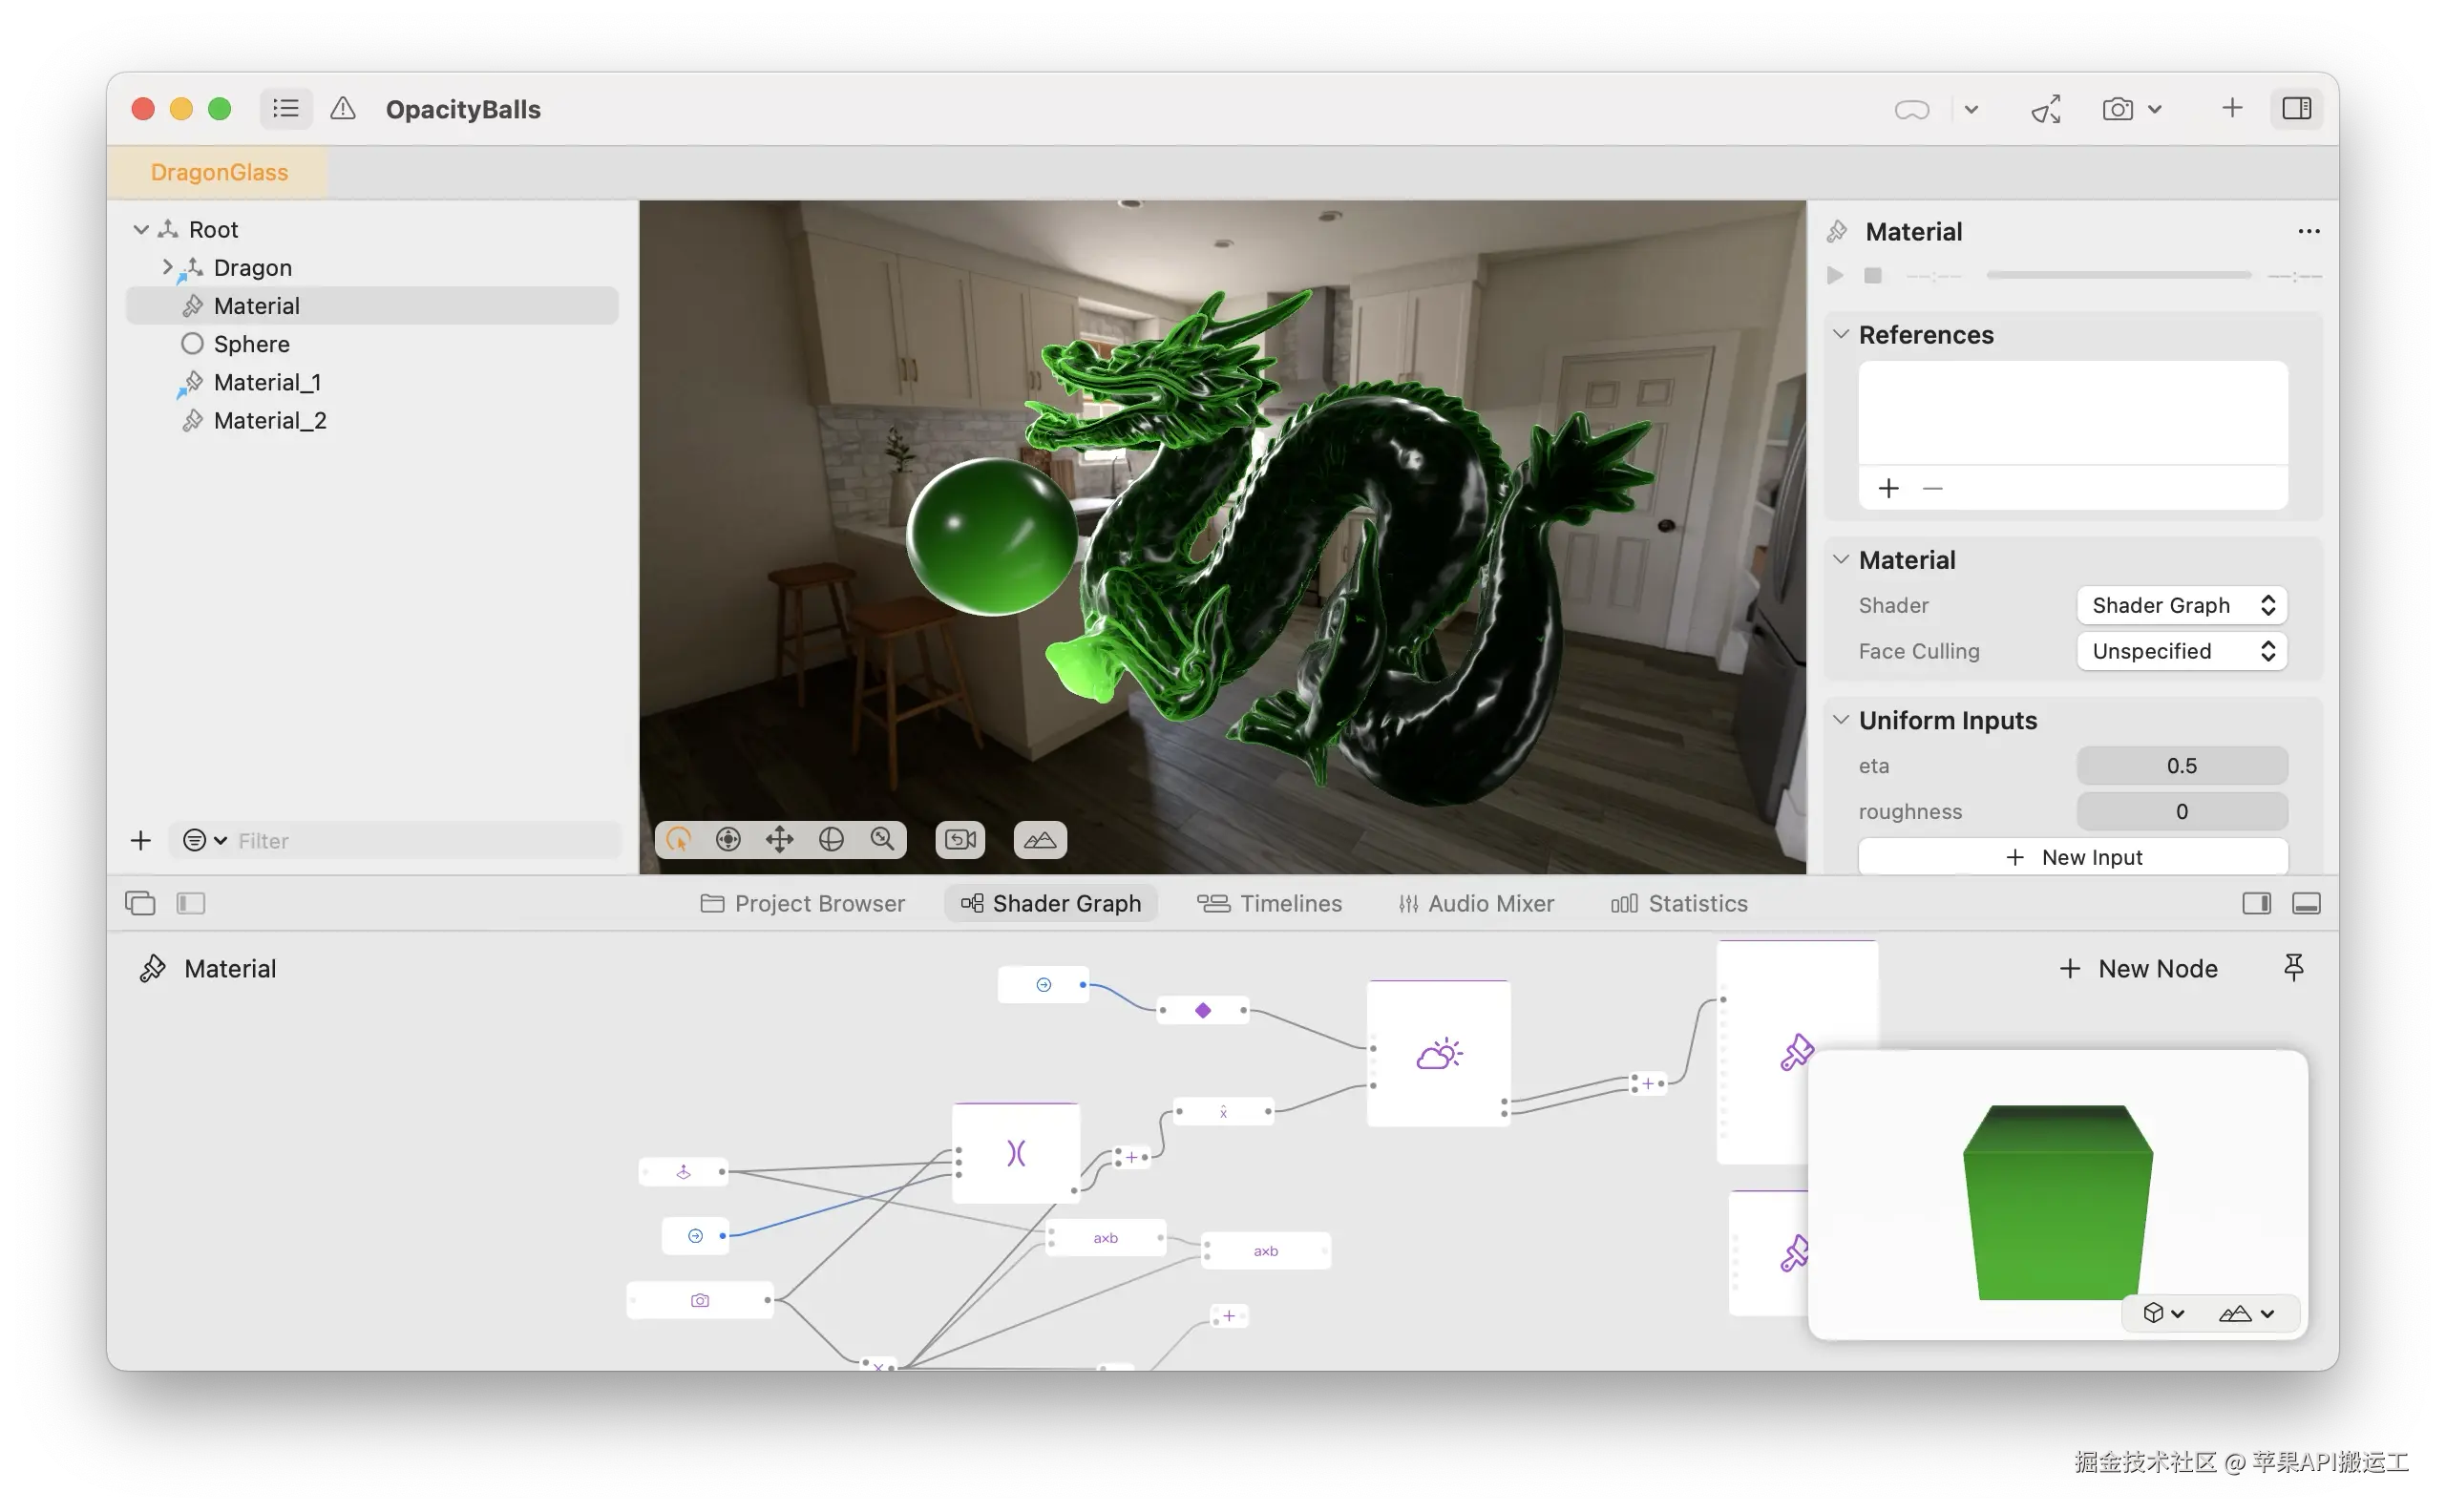2446x1512 pixels.
Task: Click the move/pan arrows tool
Action: point(779,839)
